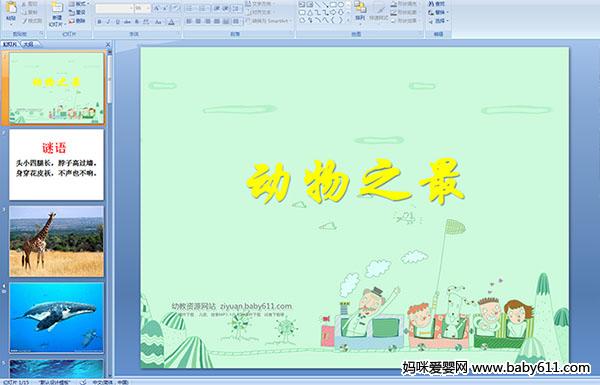The image size is (600, 385).
Task: Pick the straight line shape in the gallery
Action: 318,4
